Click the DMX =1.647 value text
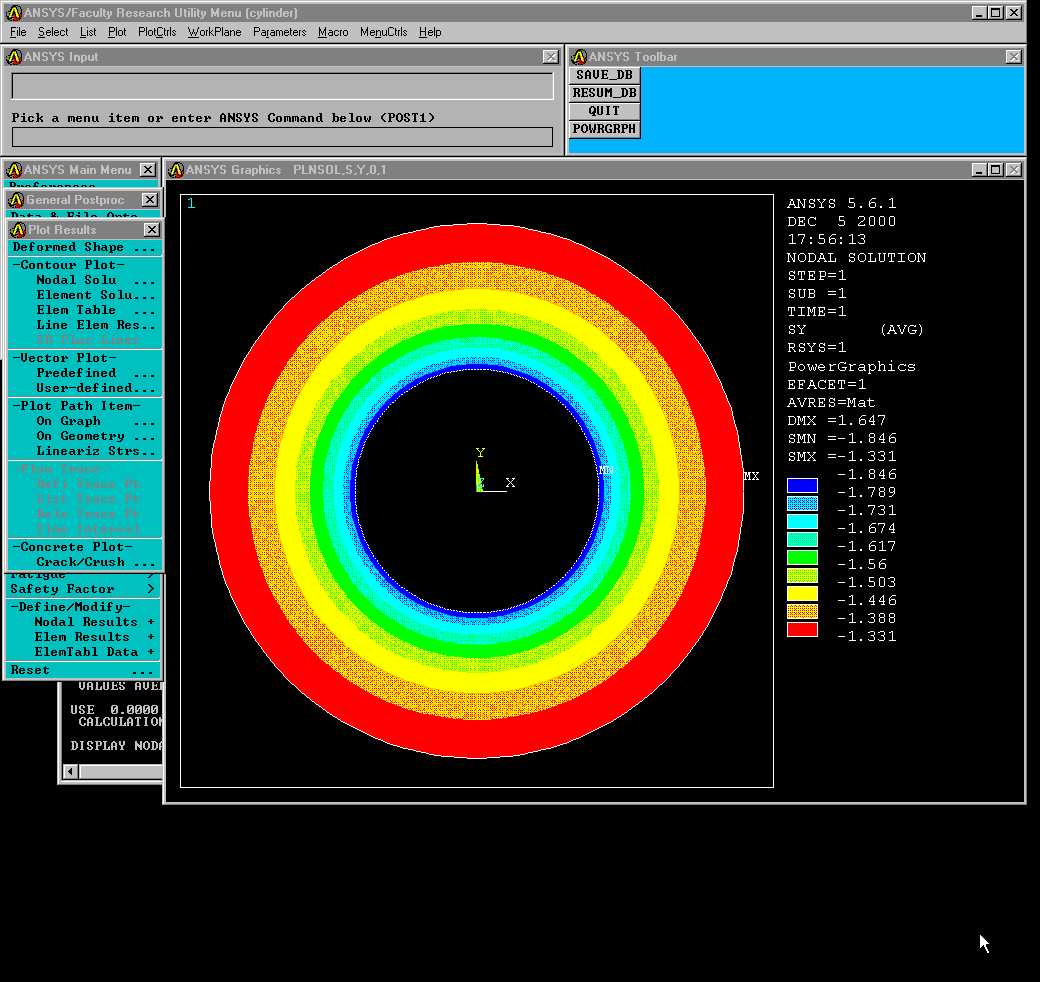The image size is (1040, 982). tap(836, 420)
